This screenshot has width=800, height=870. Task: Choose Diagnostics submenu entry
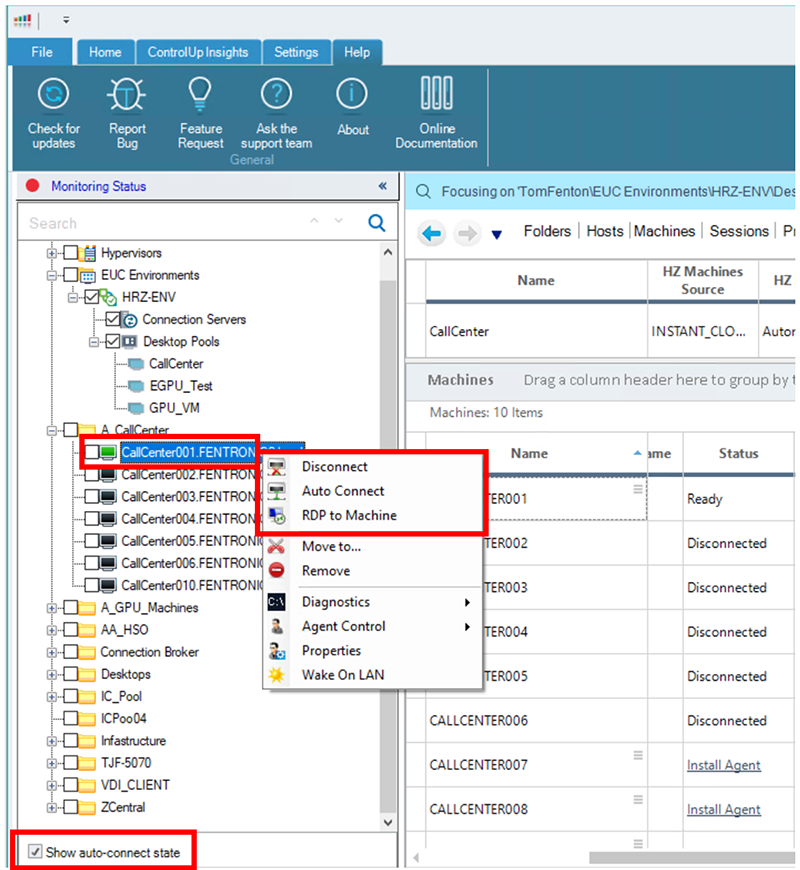[372, 602]
